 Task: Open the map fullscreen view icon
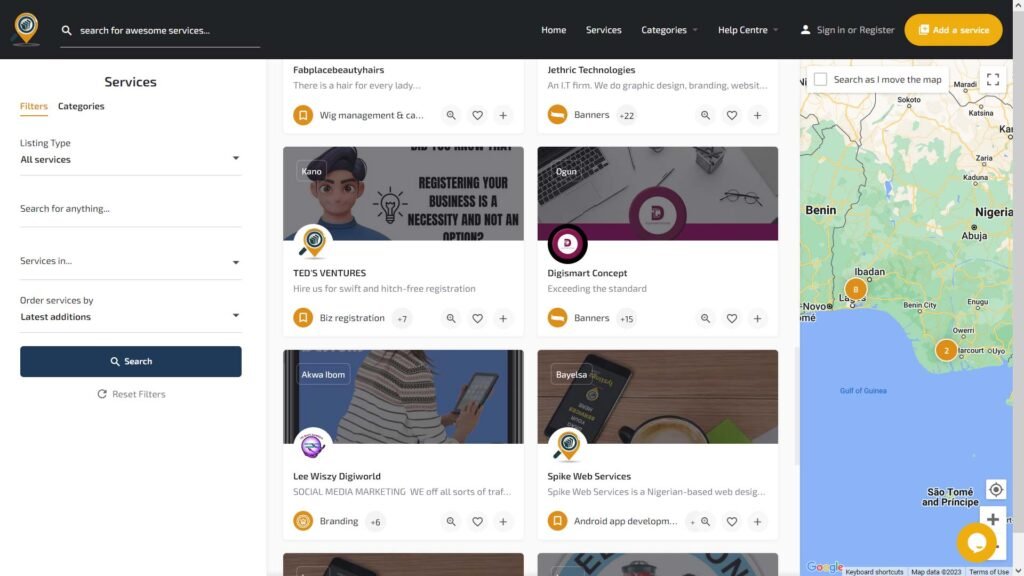tap(993, 79)
